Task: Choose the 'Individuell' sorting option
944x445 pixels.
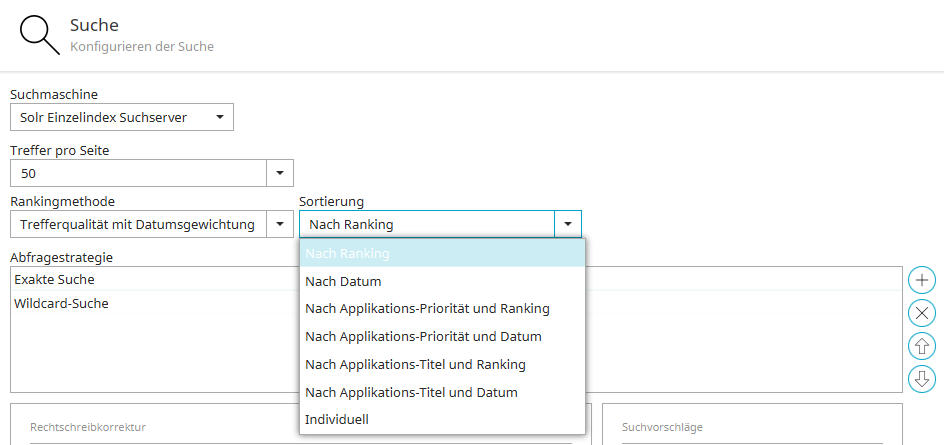Action: pyautogui.click(x=442, y=420)
